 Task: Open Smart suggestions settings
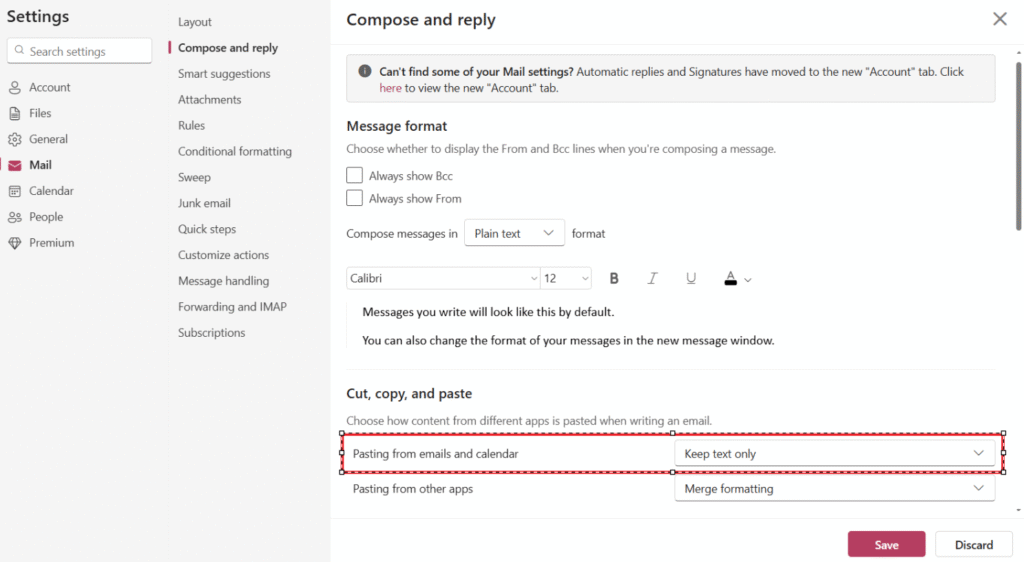tap(224, 74)
